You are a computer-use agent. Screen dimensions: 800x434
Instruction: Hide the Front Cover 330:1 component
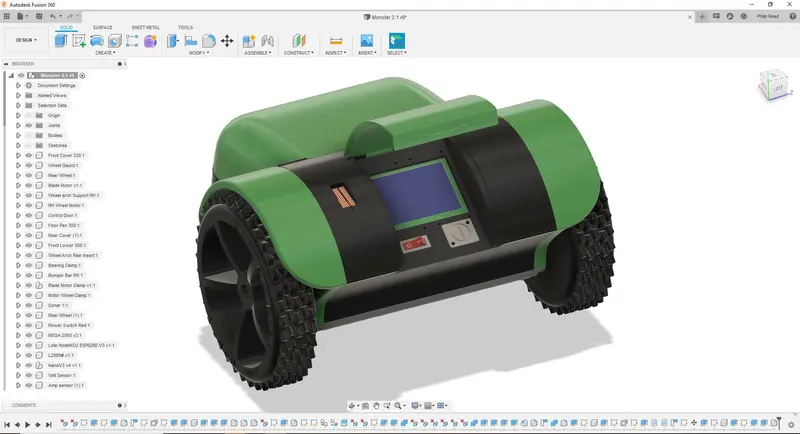(x=29, y=156)
